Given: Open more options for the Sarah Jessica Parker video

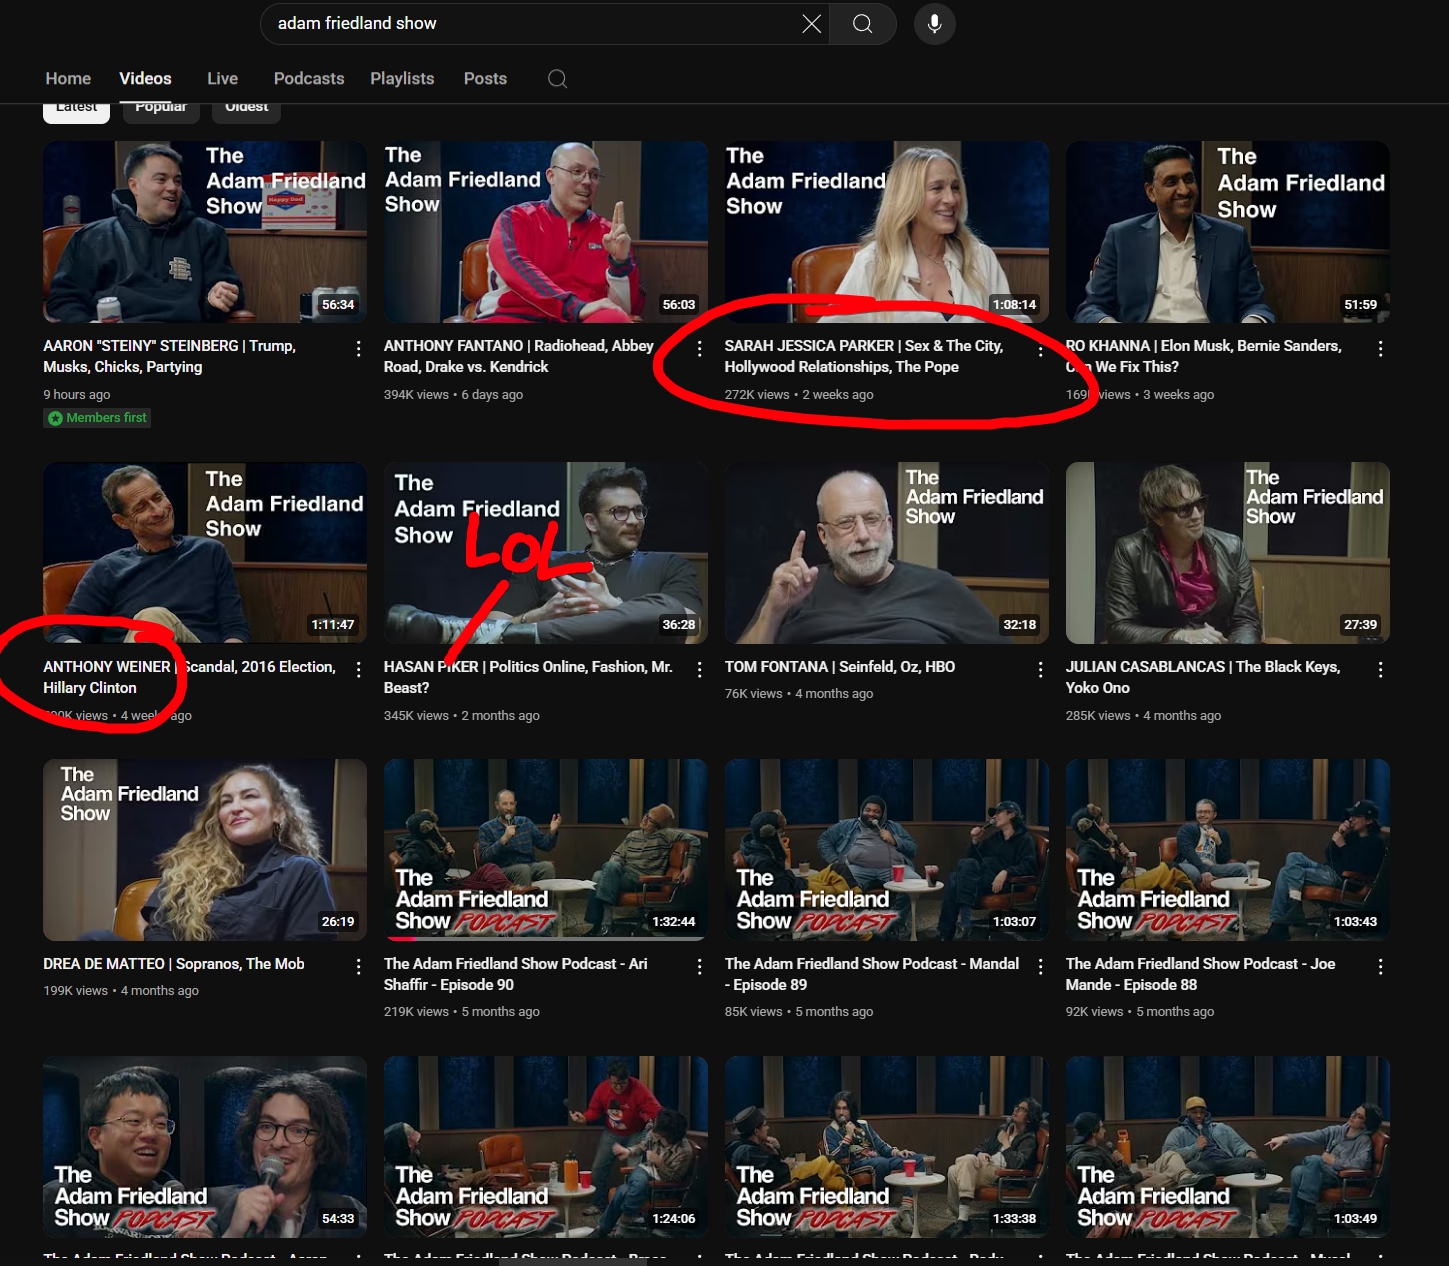Looking at the screenshot, I should 1040,349.
